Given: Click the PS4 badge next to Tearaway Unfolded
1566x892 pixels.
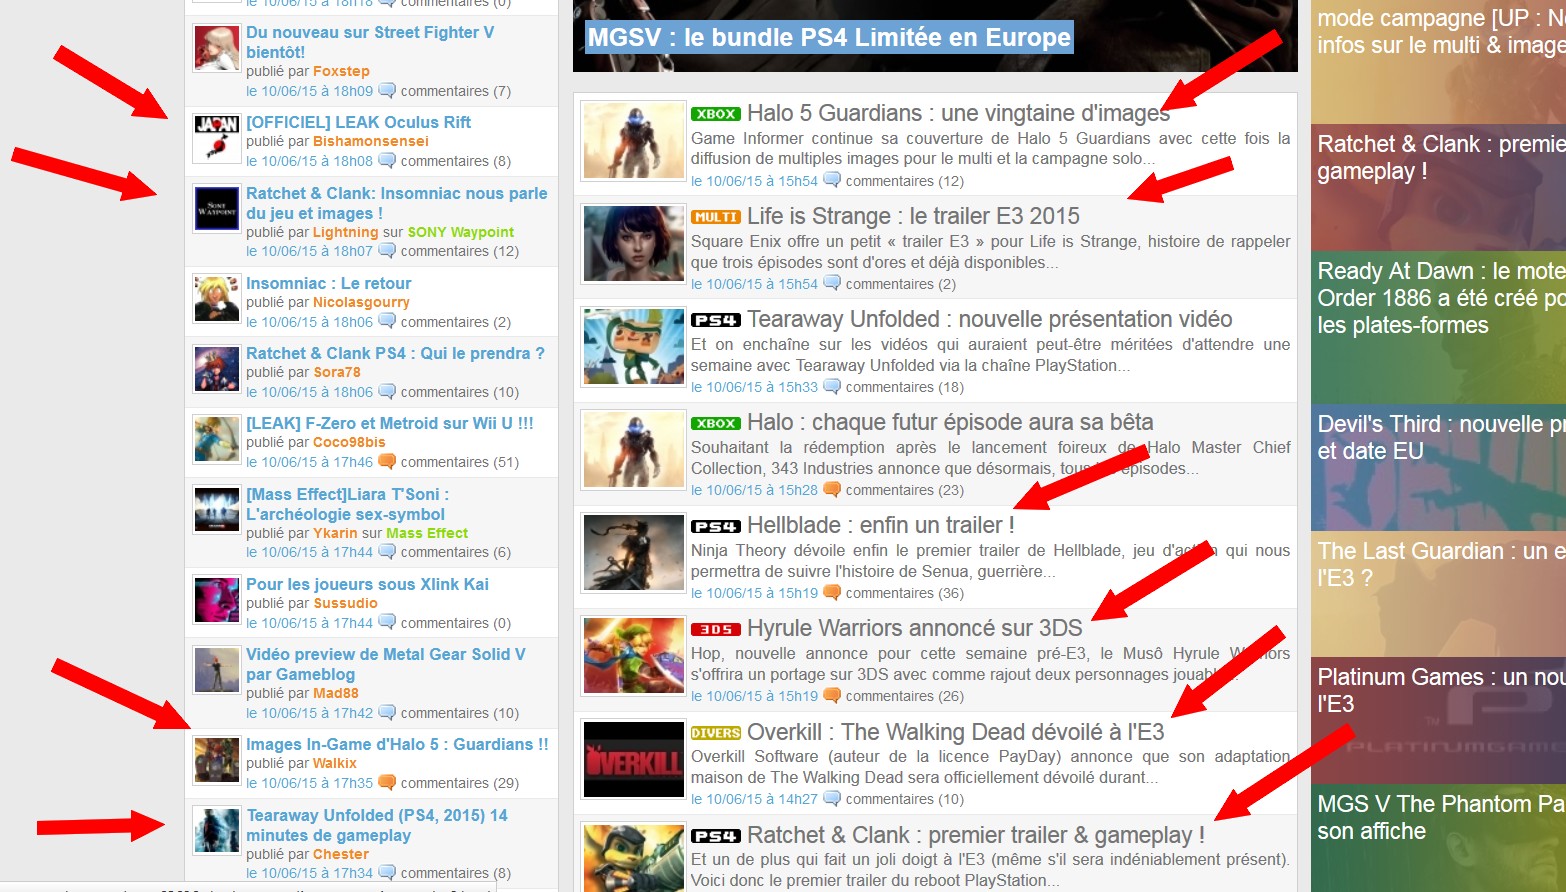Looking at the screenshot, I should [715, 320].
